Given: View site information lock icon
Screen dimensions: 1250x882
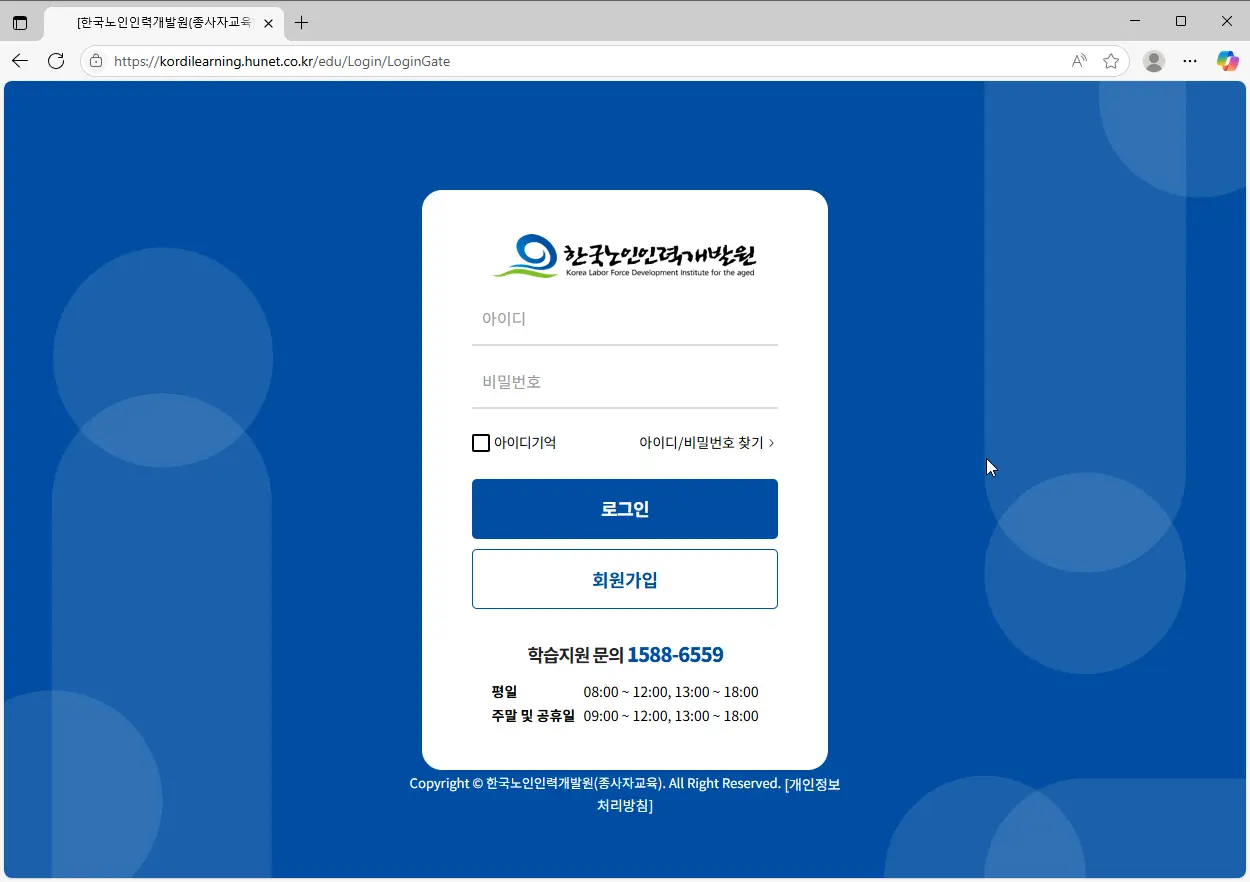Looking at the screenshot, I should (96, 61).
